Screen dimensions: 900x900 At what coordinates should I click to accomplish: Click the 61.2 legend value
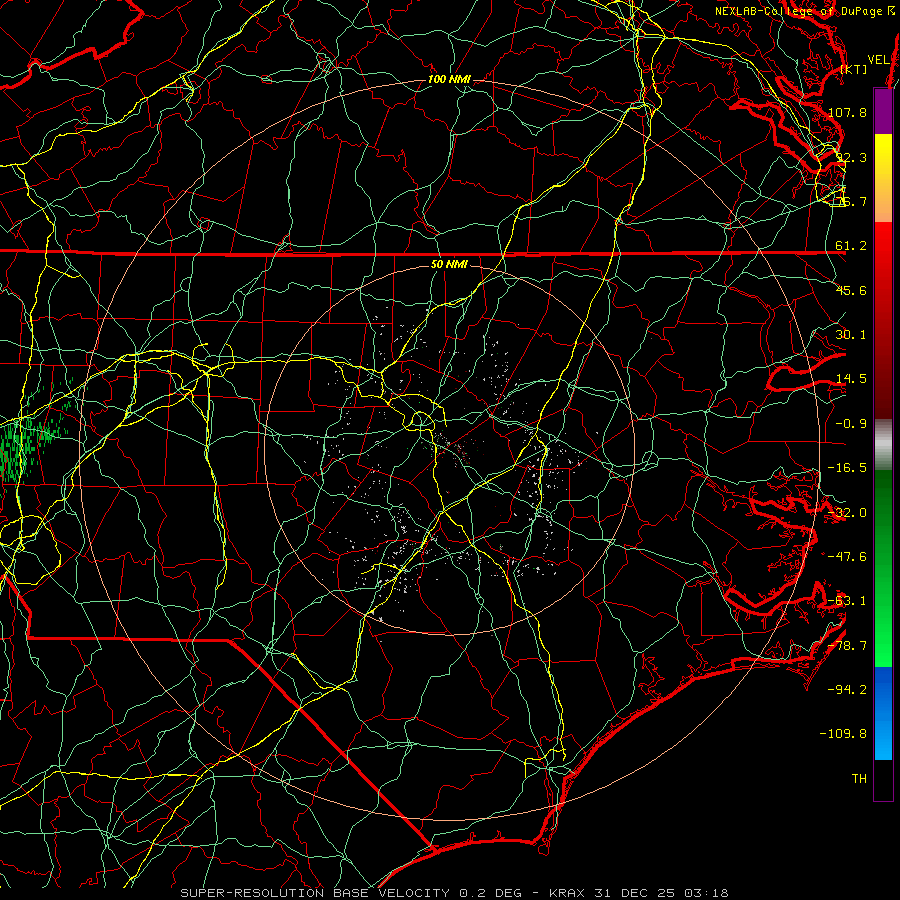click(x=851, y=246)
